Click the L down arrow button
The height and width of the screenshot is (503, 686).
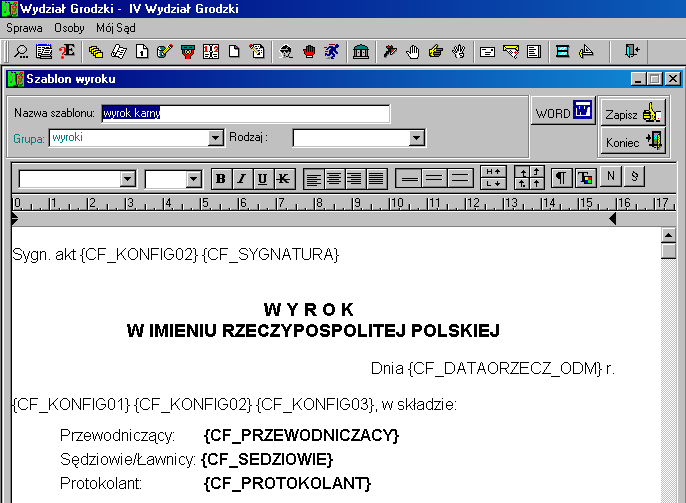coord(494,184)
